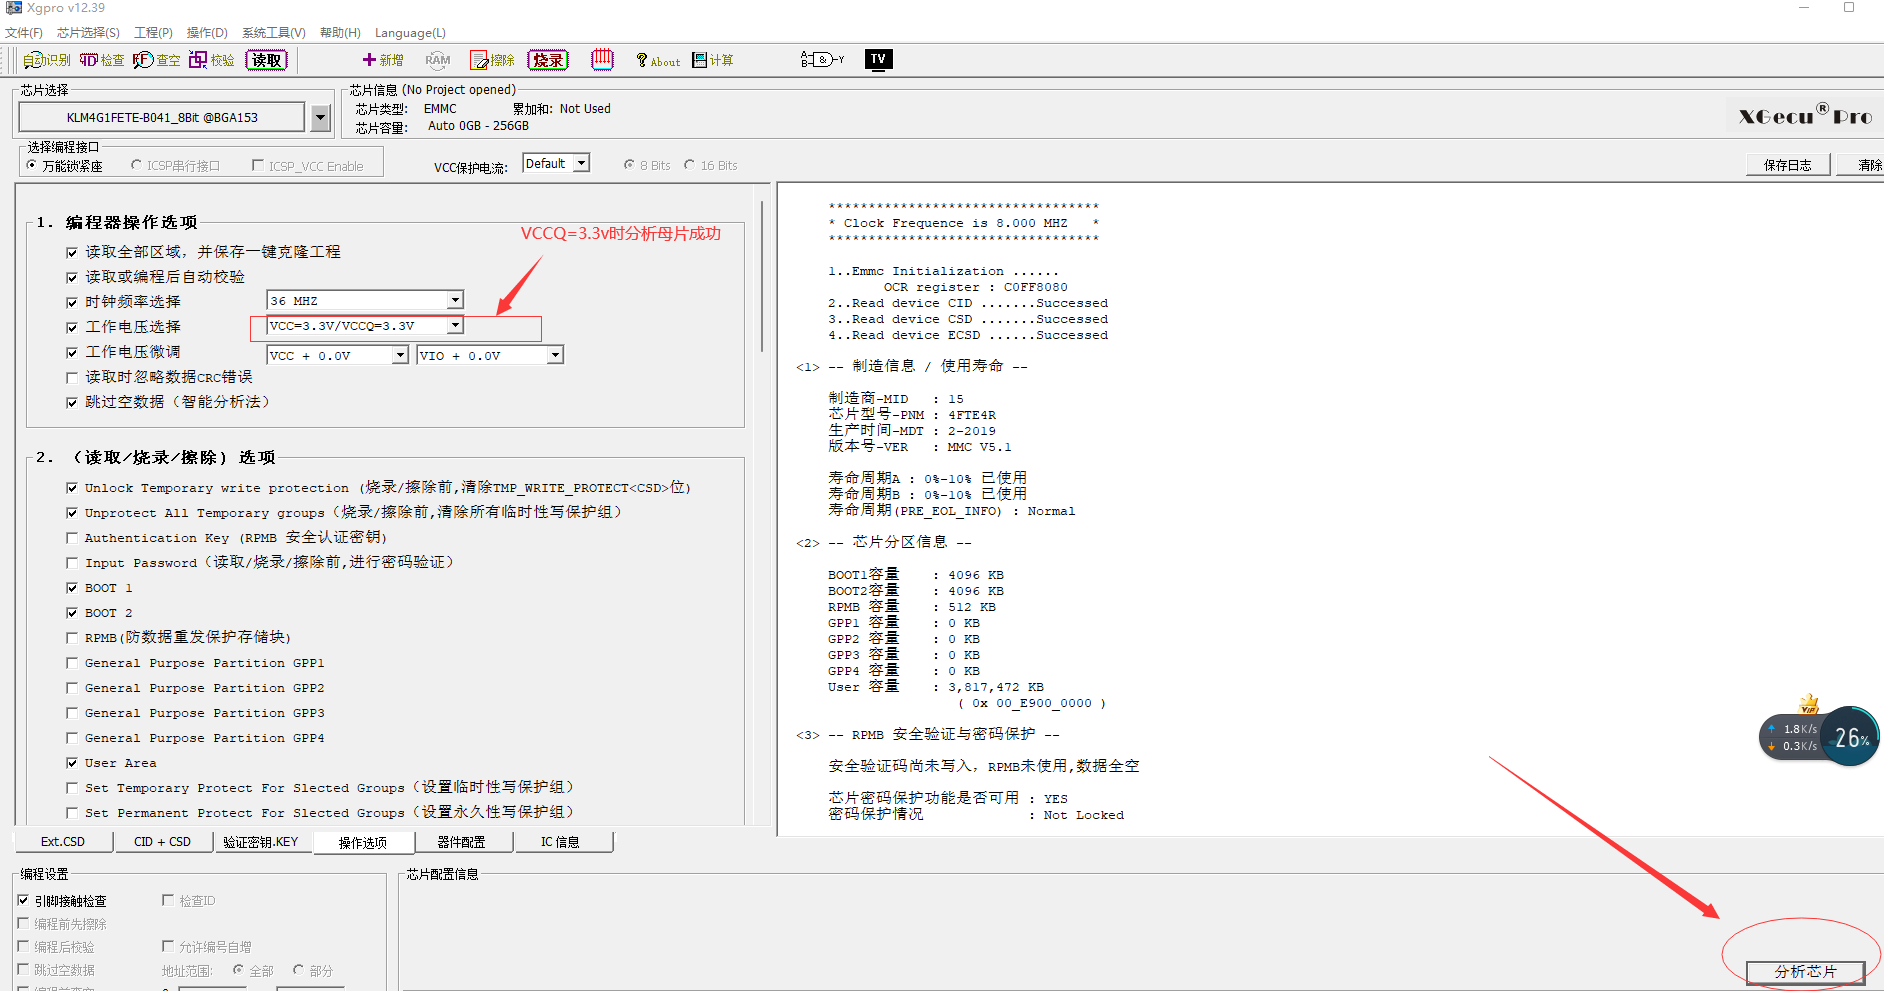The width and height of the screenshot is (1884, 991).
Task: Toggle 读取时忽略数据CRC错误 checkbox
Action: point(72,377)
